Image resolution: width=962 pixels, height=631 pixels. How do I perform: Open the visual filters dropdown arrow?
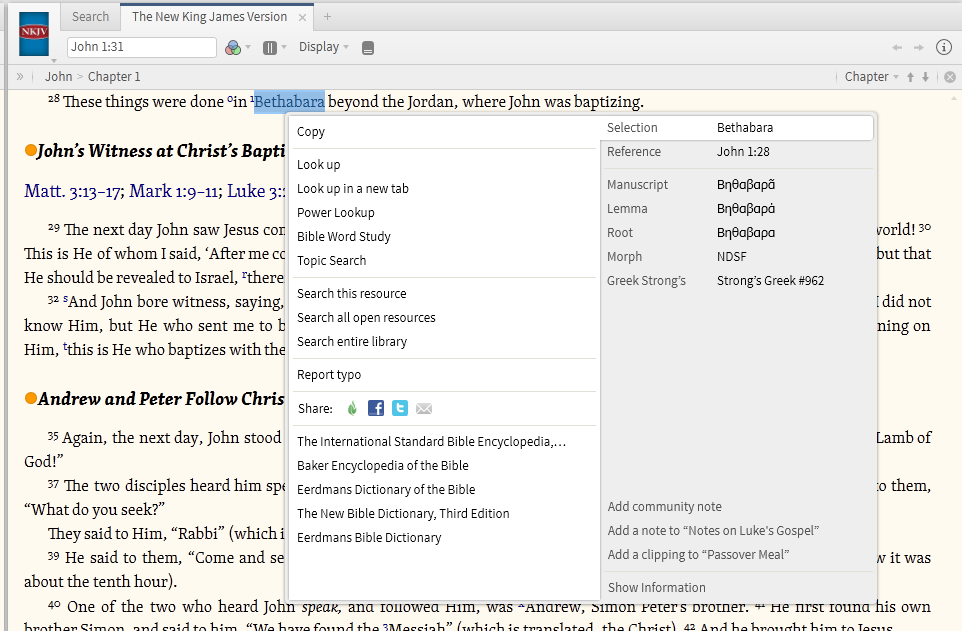click(248, 47)
